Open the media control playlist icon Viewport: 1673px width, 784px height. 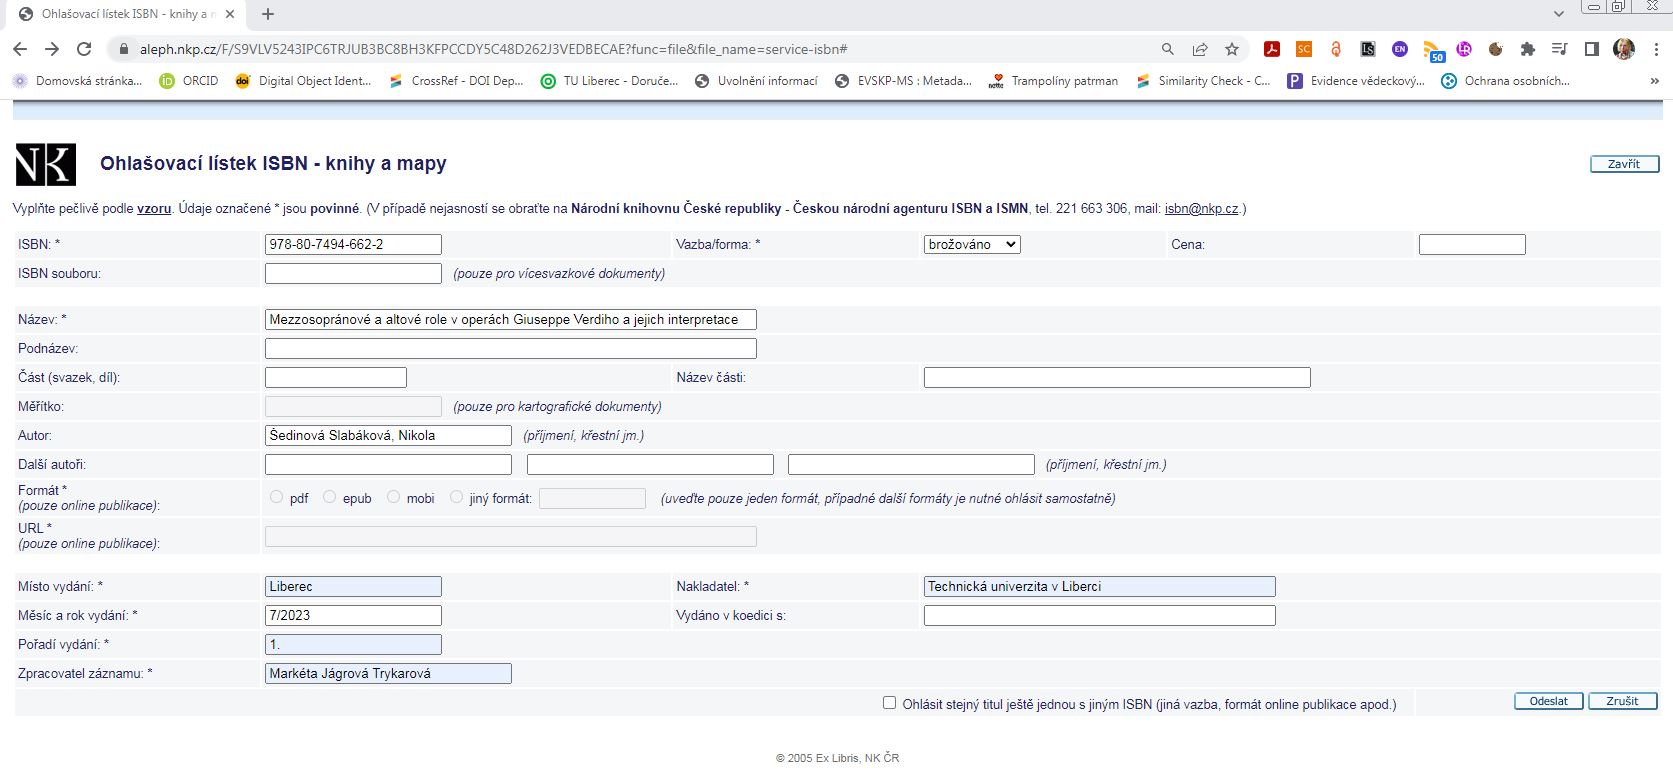click(1559, 49)
